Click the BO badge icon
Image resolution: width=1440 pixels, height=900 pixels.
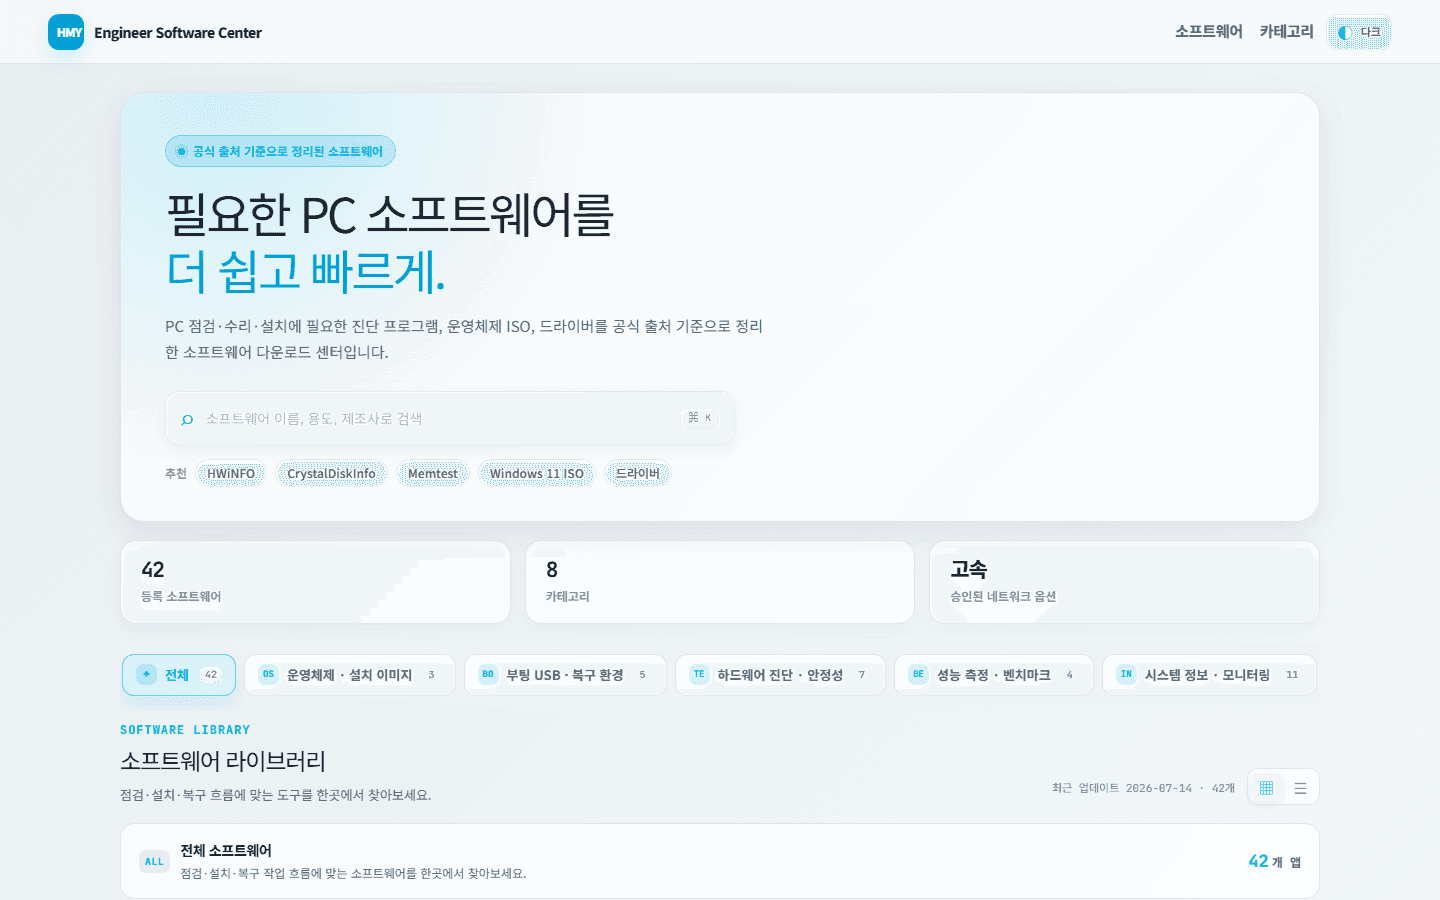click(x=488, y=674)
